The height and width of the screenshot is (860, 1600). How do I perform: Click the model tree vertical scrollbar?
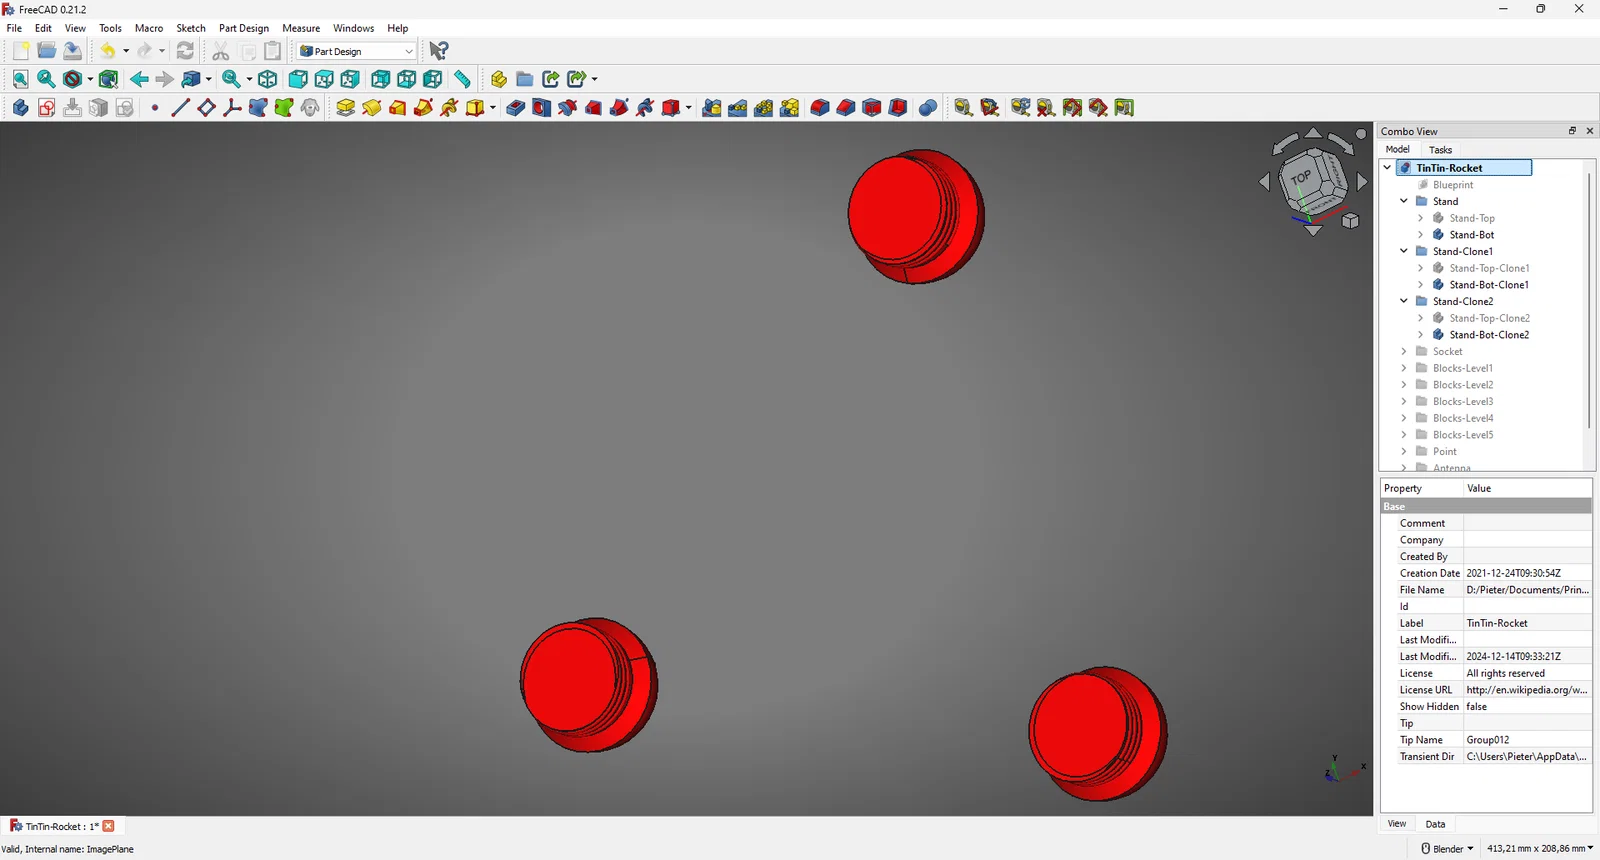click(1589, 300)
